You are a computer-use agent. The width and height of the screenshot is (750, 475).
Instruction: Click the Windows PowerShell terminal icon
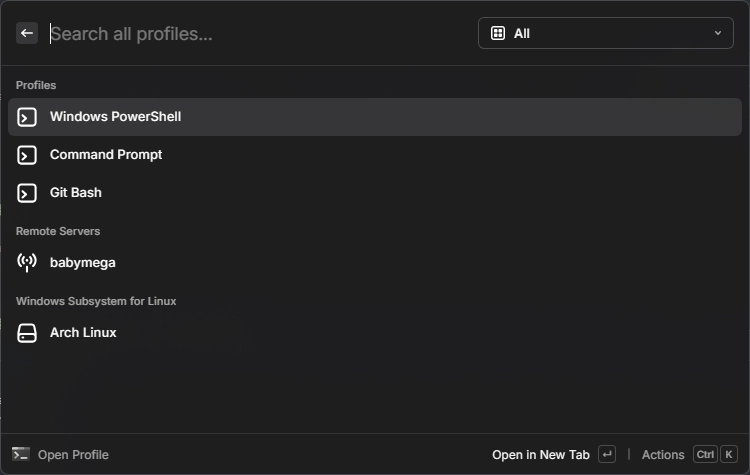pos(27,117)
